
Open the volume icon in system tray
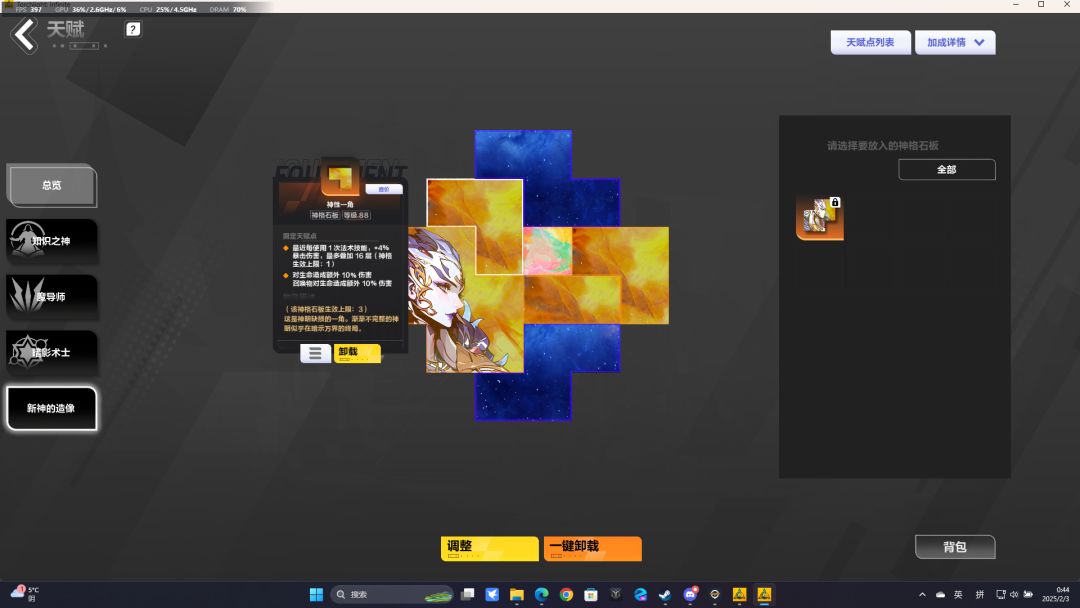pyautogui.click(x=1014, y=594)
